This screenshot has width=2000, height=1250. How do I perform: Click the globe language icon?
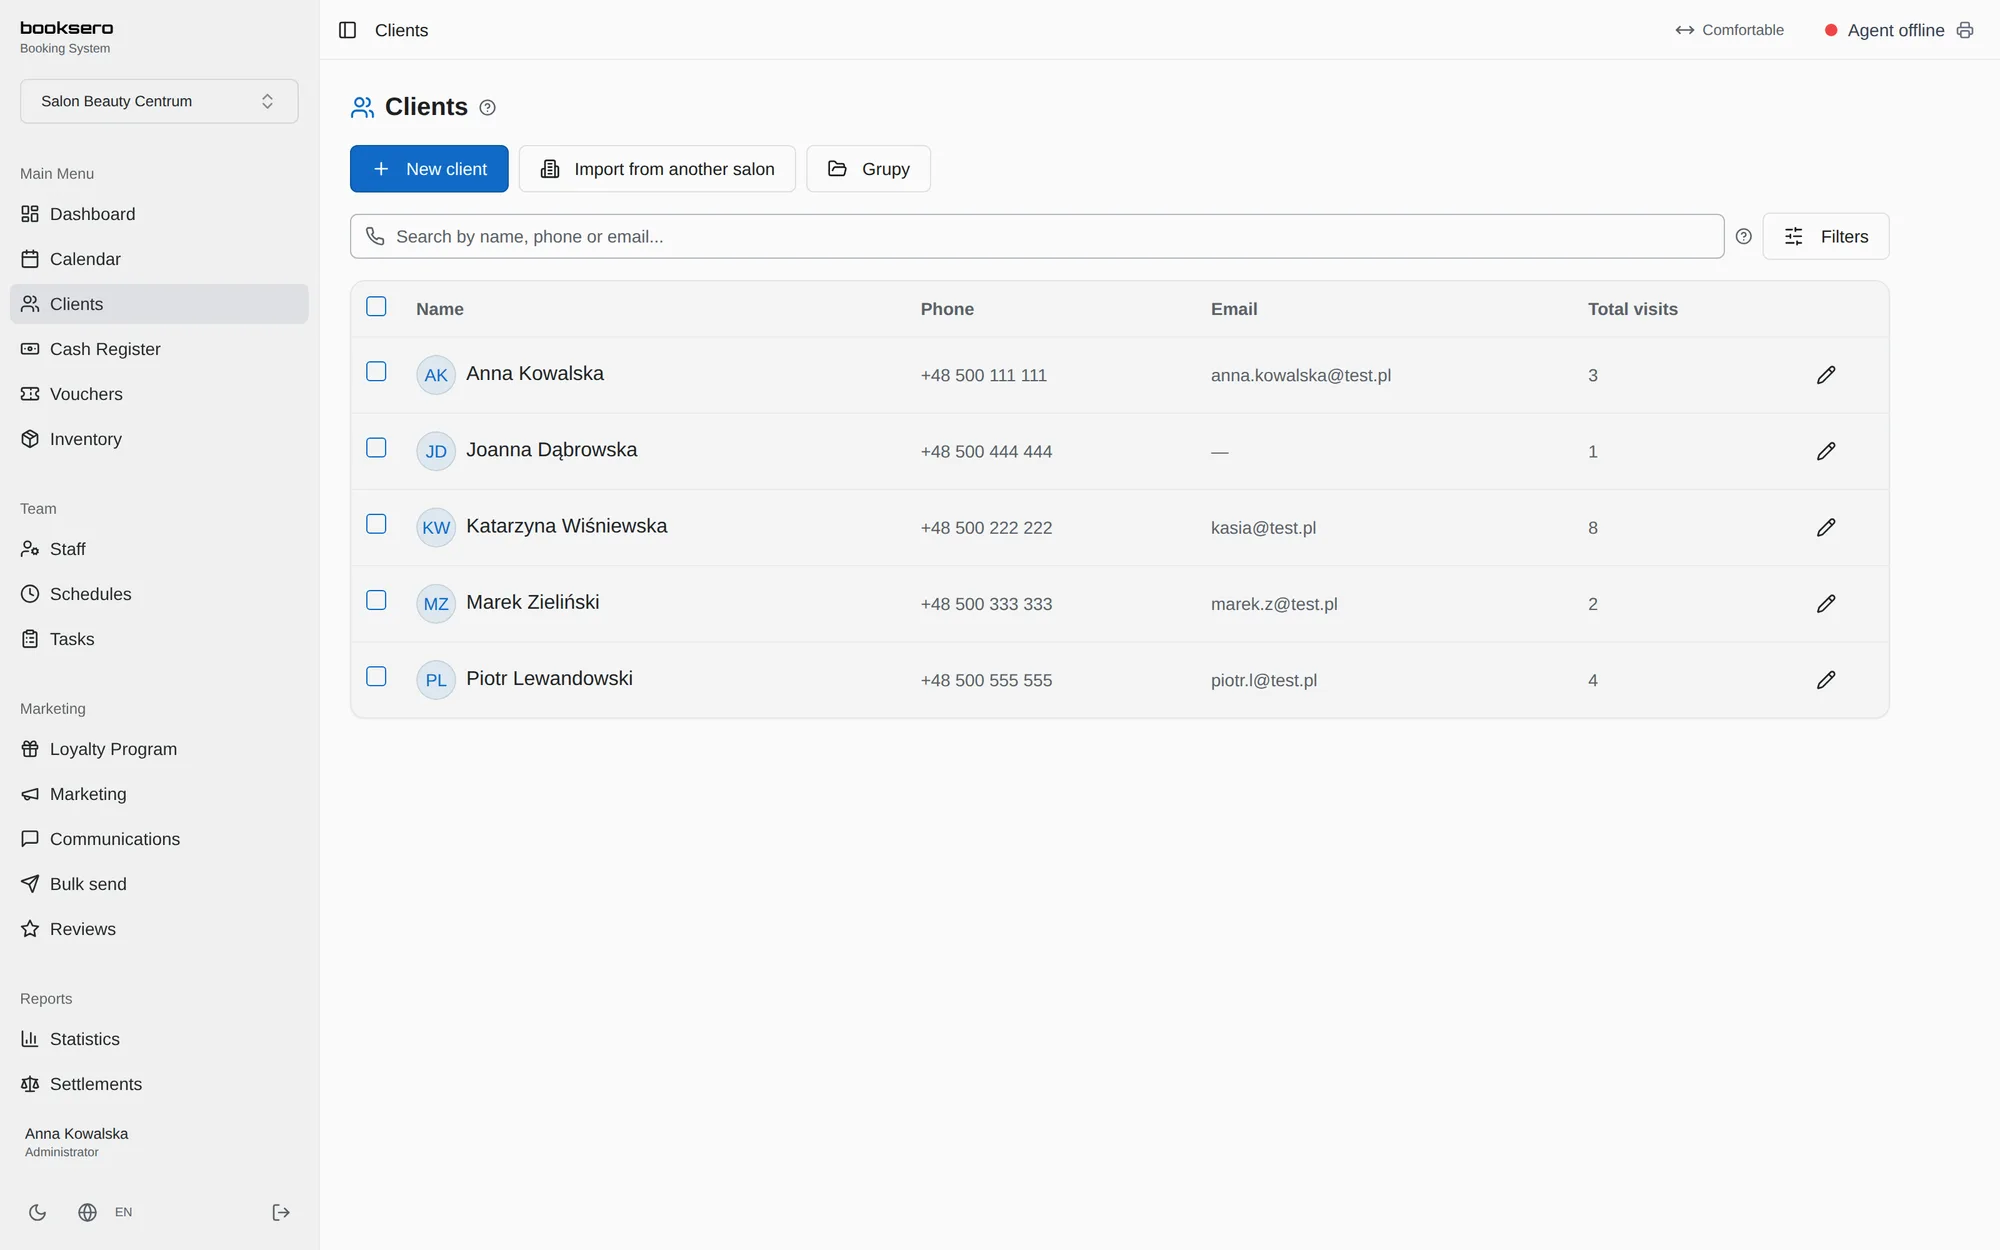(x=88, y=1212)
